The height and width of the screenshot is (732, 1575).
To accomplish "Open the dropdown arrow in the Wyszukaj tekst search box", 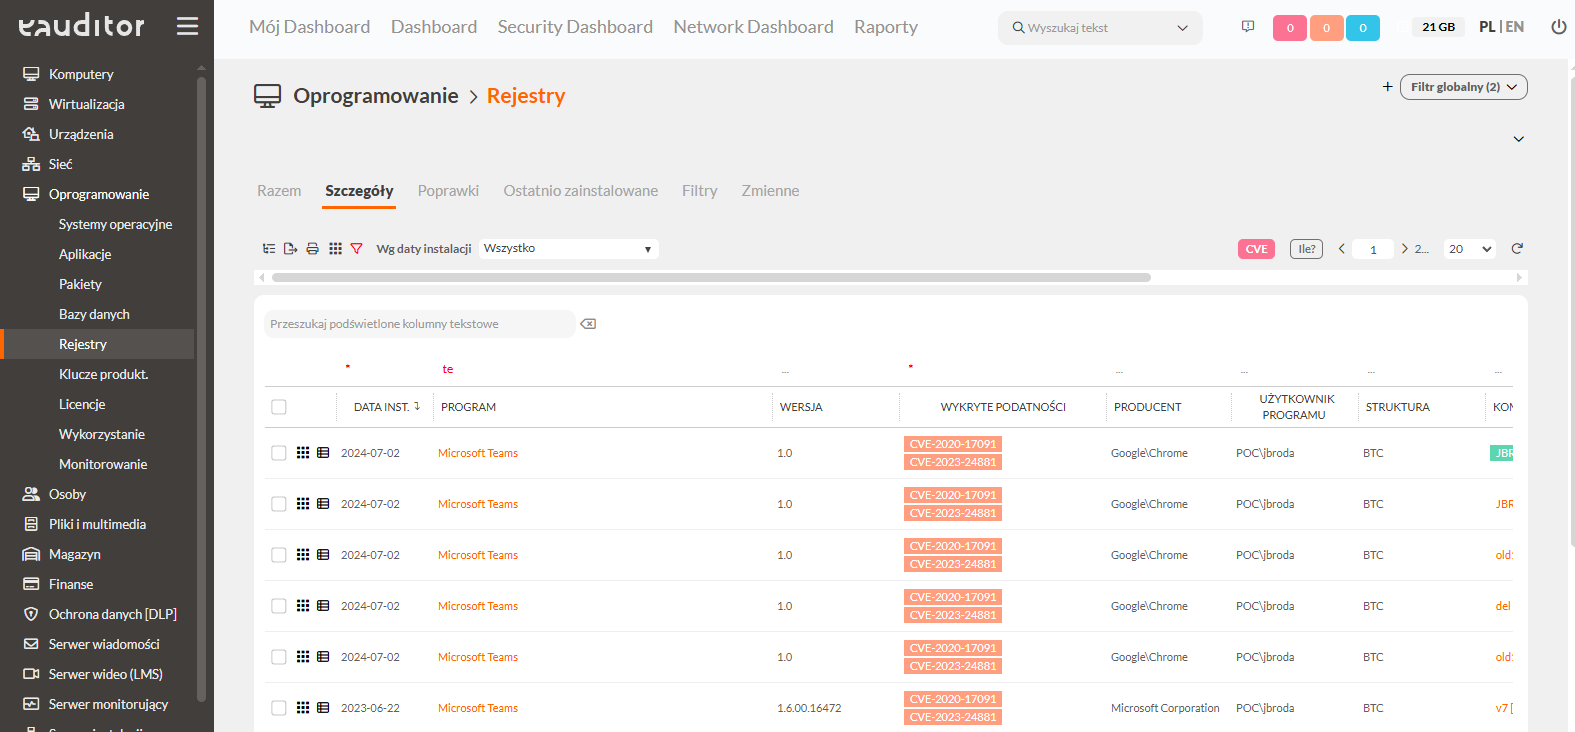I will pos(1182,28).
